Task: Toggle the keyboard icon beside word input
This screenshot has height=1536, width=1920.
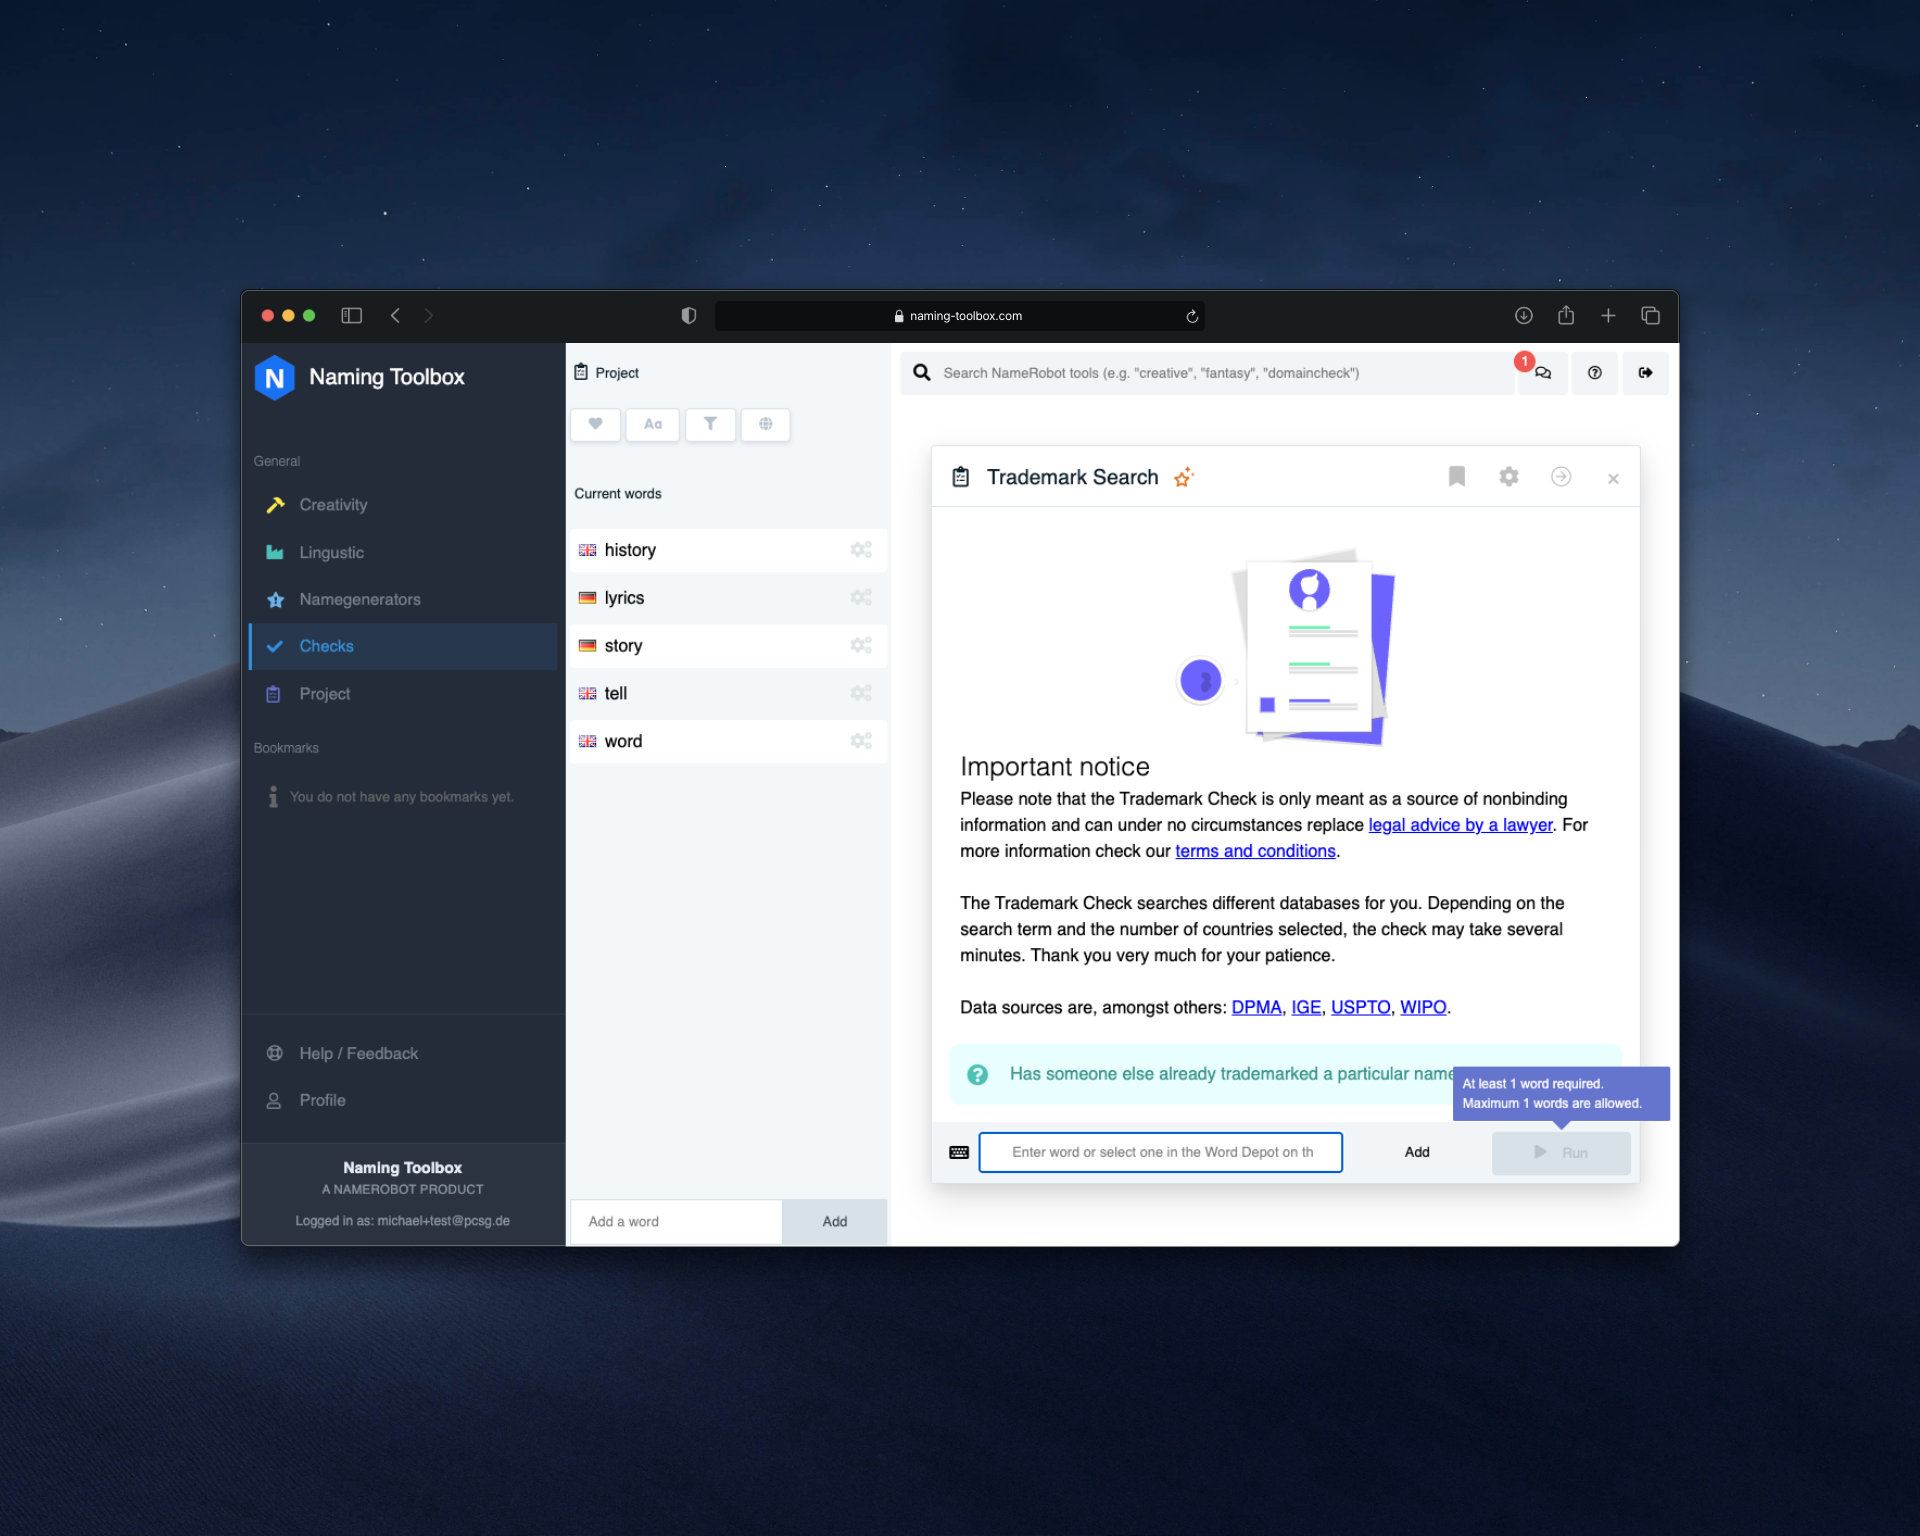Action: [958, 1152]
